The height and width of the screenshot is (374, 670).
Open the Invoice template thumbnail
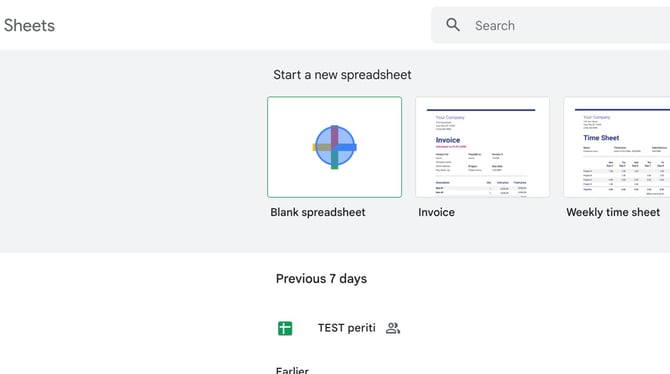(x=482, y=147)
